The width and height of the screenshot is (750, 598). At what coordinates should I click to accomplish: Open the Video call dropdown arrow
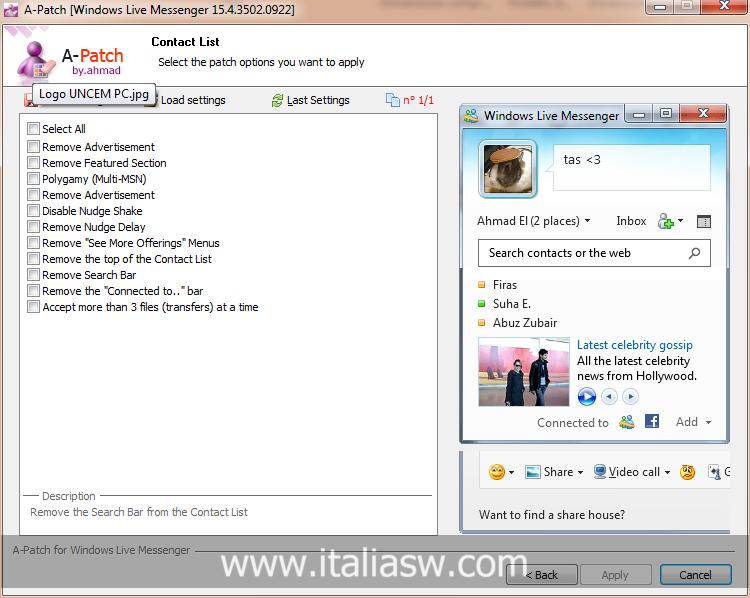[667, 473]
